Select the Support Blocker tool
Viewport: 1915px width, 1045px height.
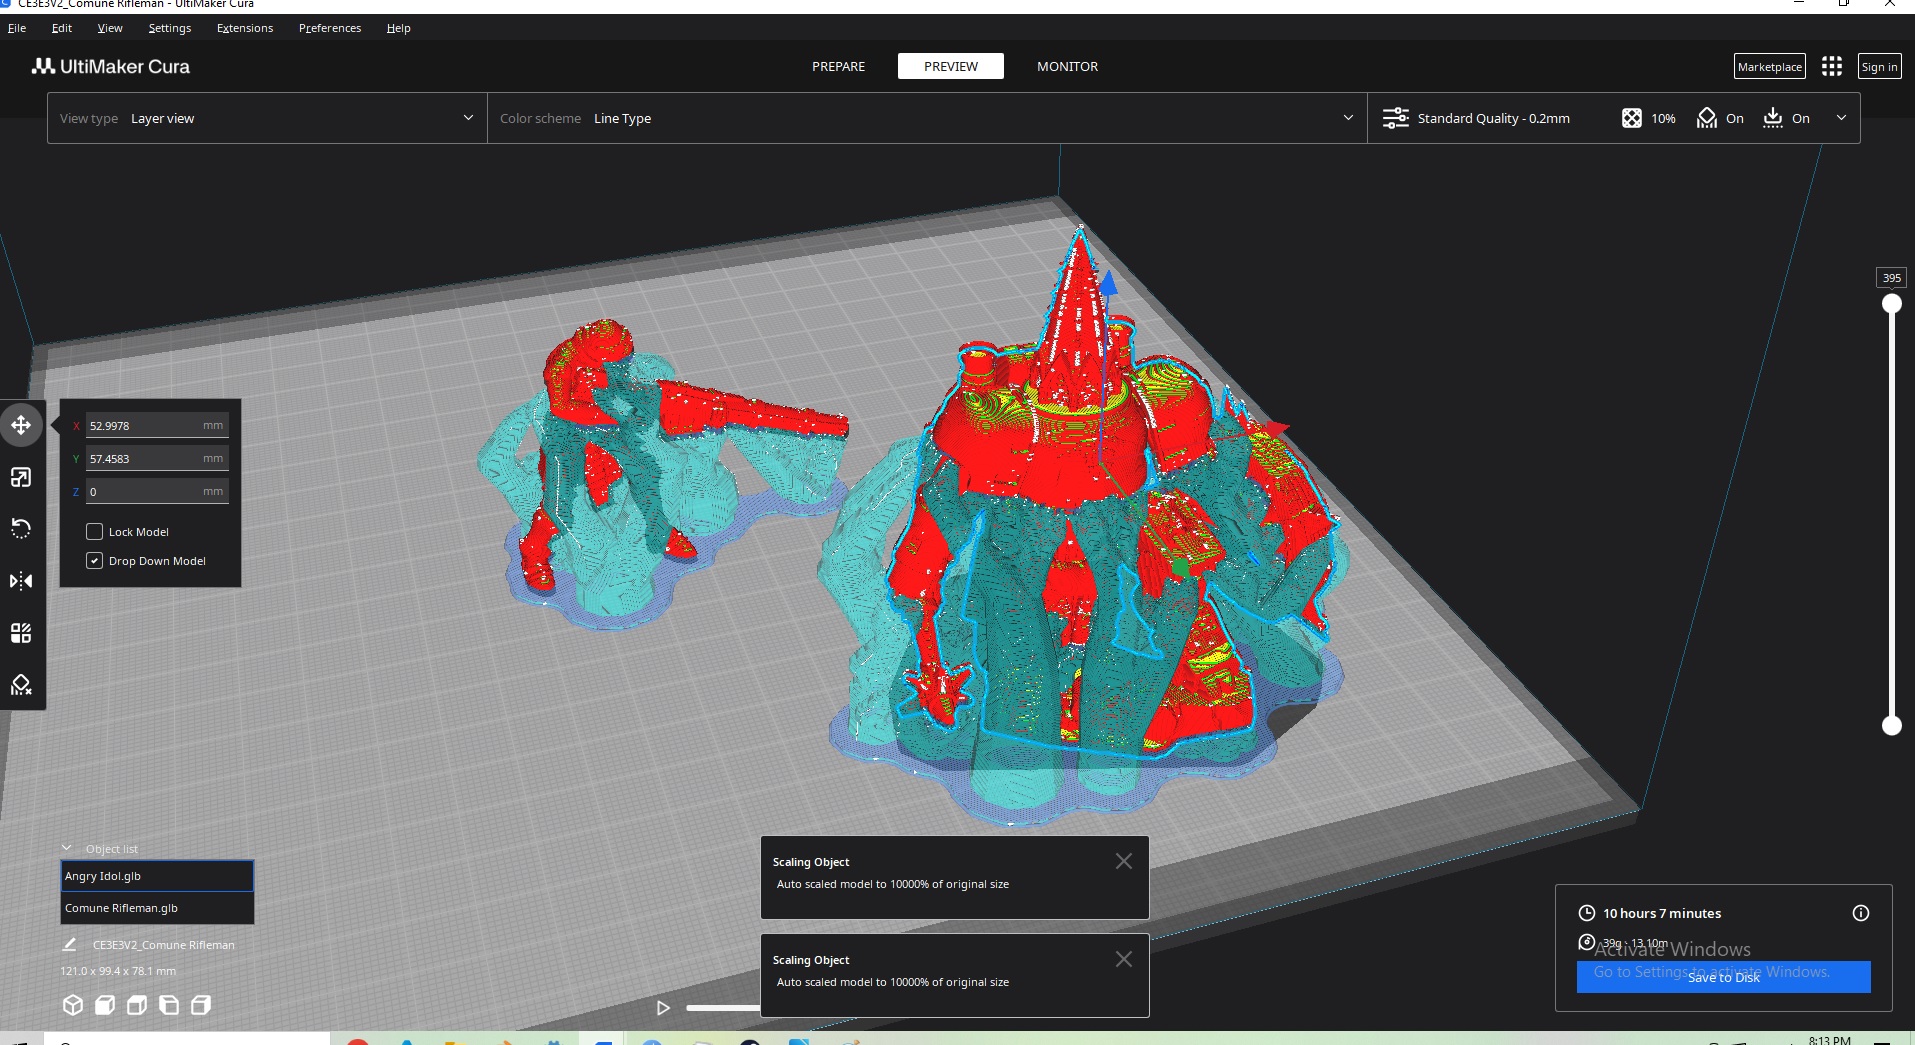21,685
